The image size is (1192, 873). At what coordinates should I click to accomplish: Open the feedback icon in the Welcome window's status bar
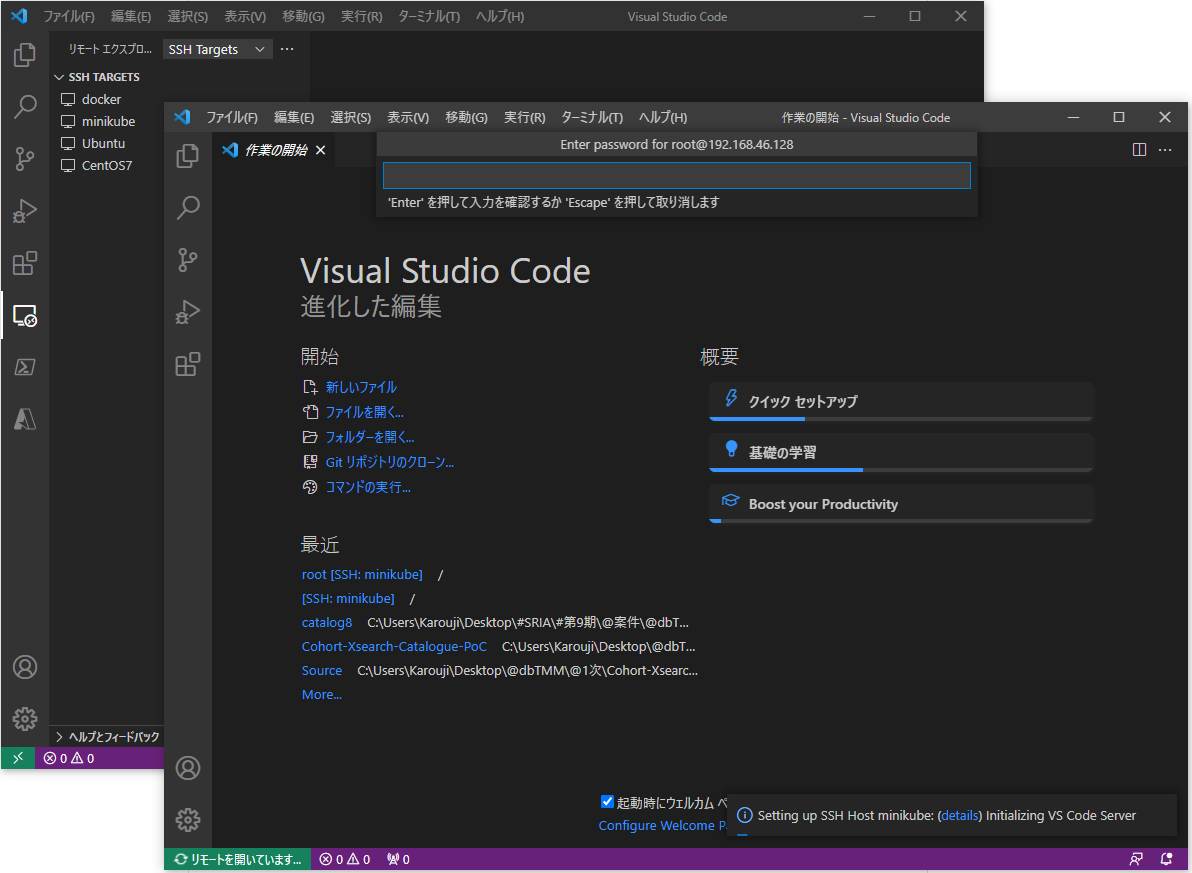(1137, 859)
